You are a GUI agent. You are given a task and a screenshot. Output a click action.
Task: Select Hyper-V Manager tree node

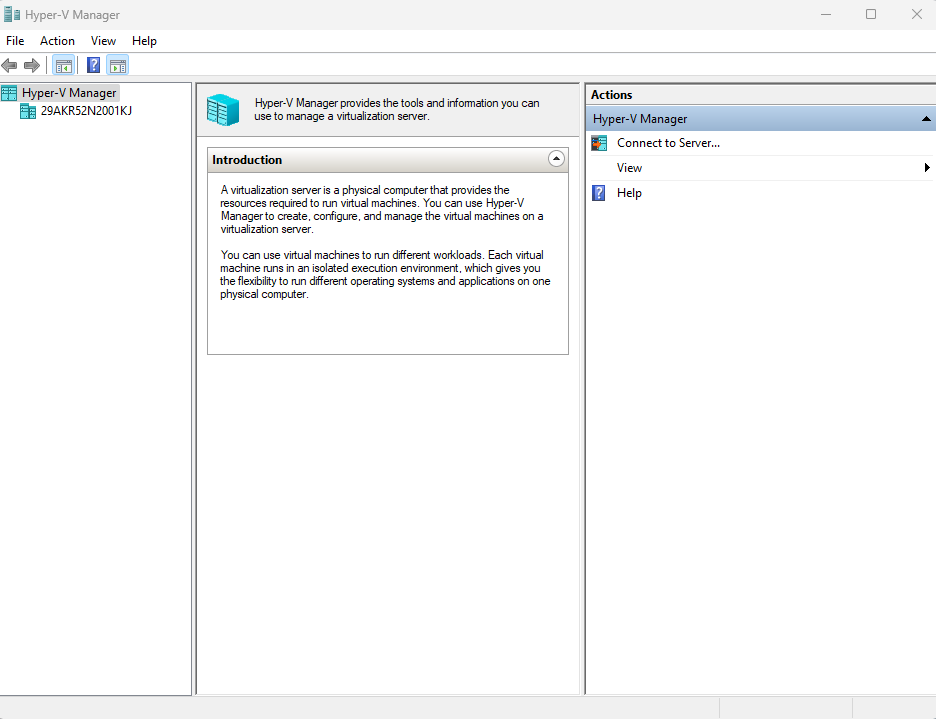pyautogui.click(x=69, y=93)
